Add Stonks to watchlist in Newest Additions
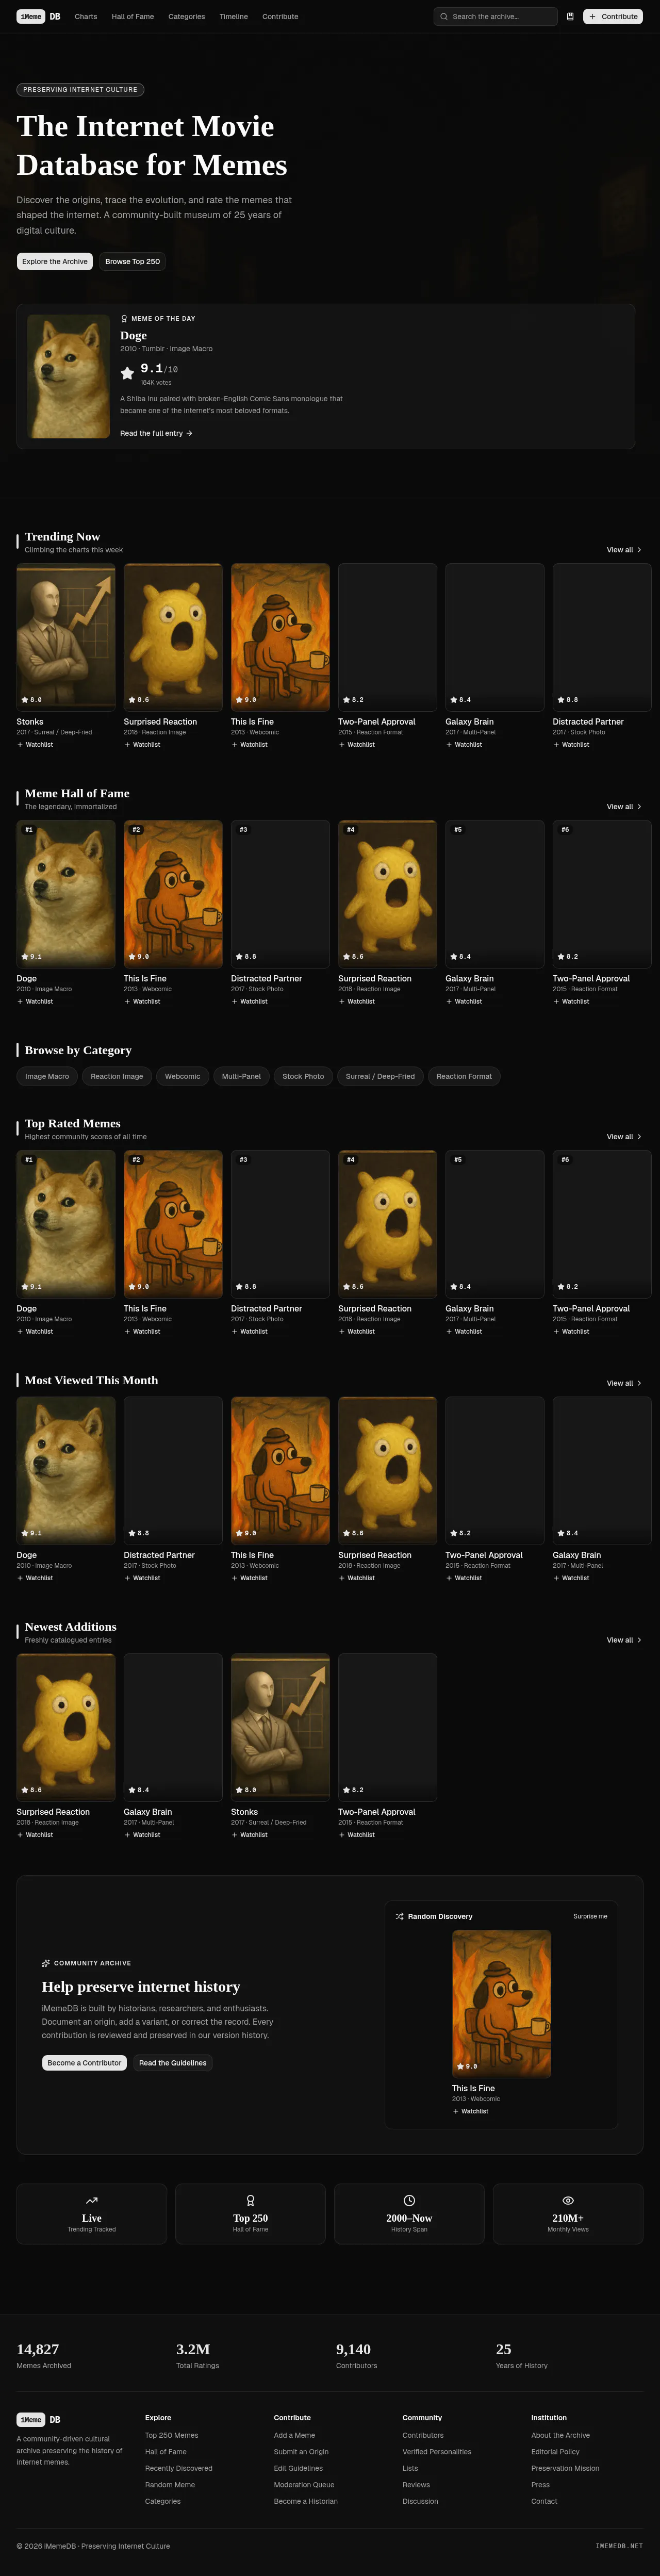 click(250, 1835)
